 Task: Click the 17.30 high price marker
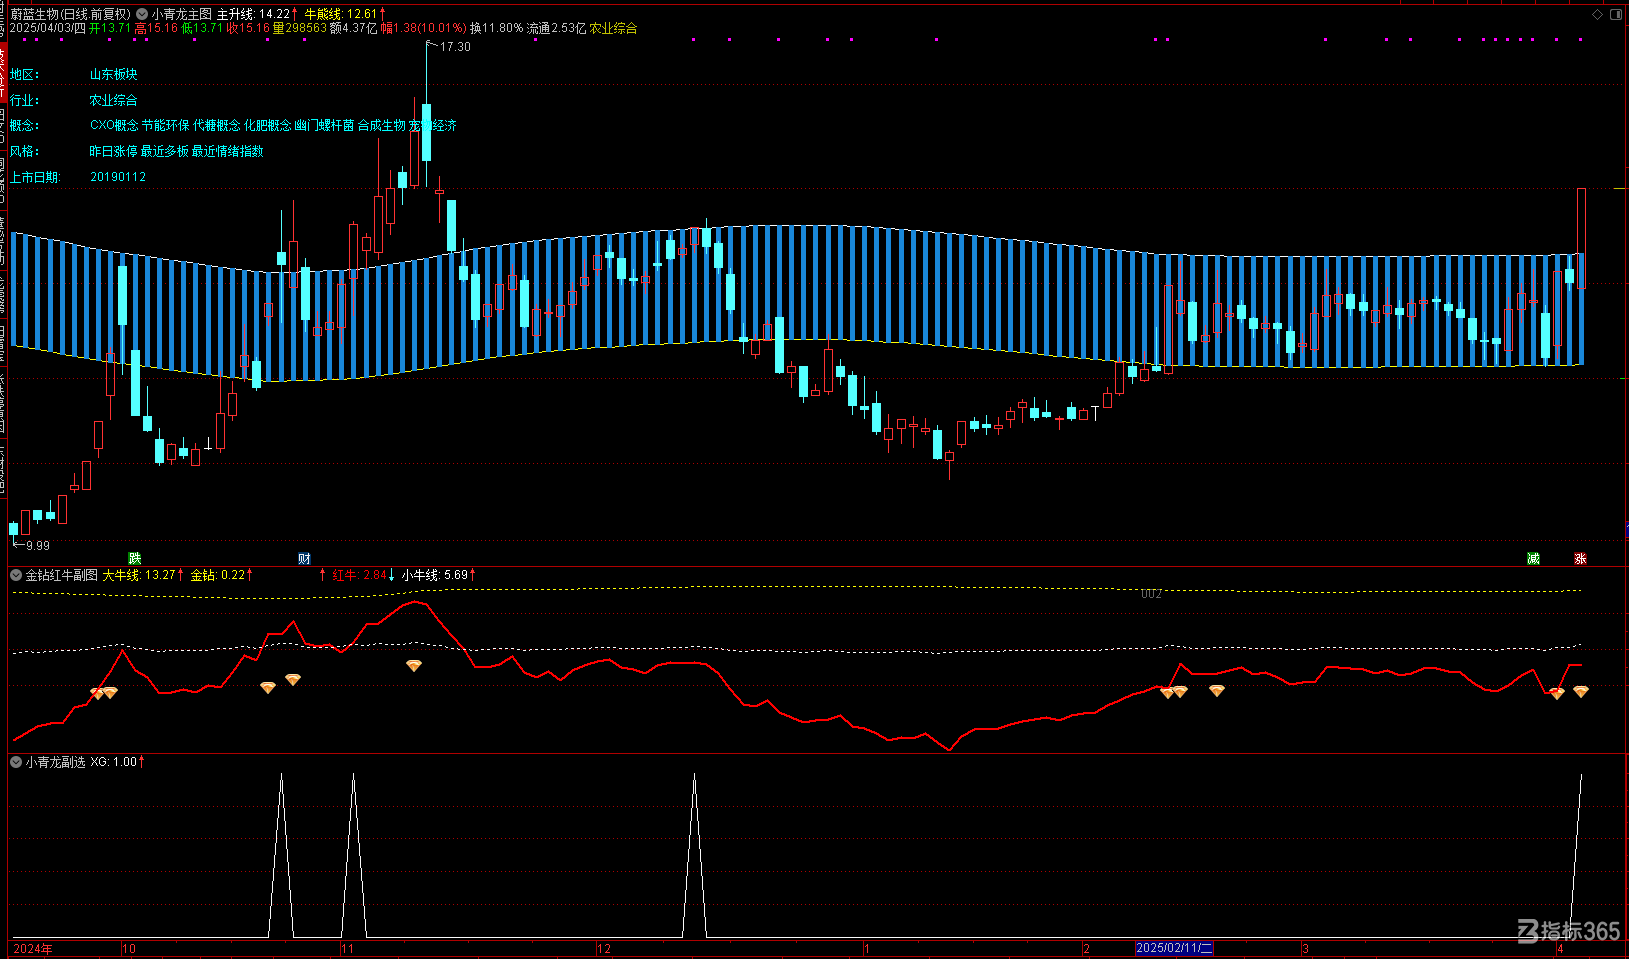[455, 47]
